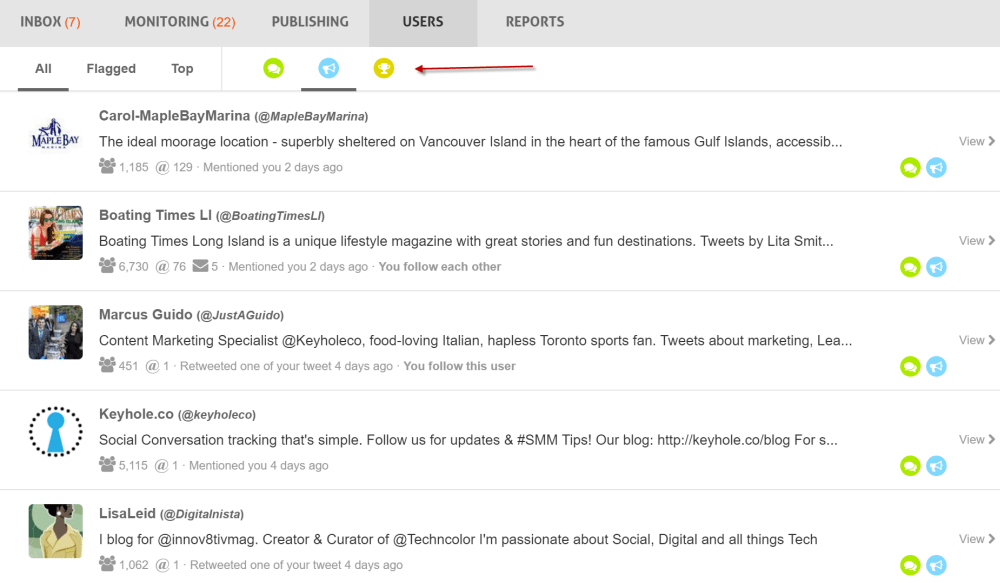Click blue megaphone icon for Keyhole.co
Image resolution: width=1000 pixels, height=583 pixels.
pyautogui.click(x=936, y=466)
